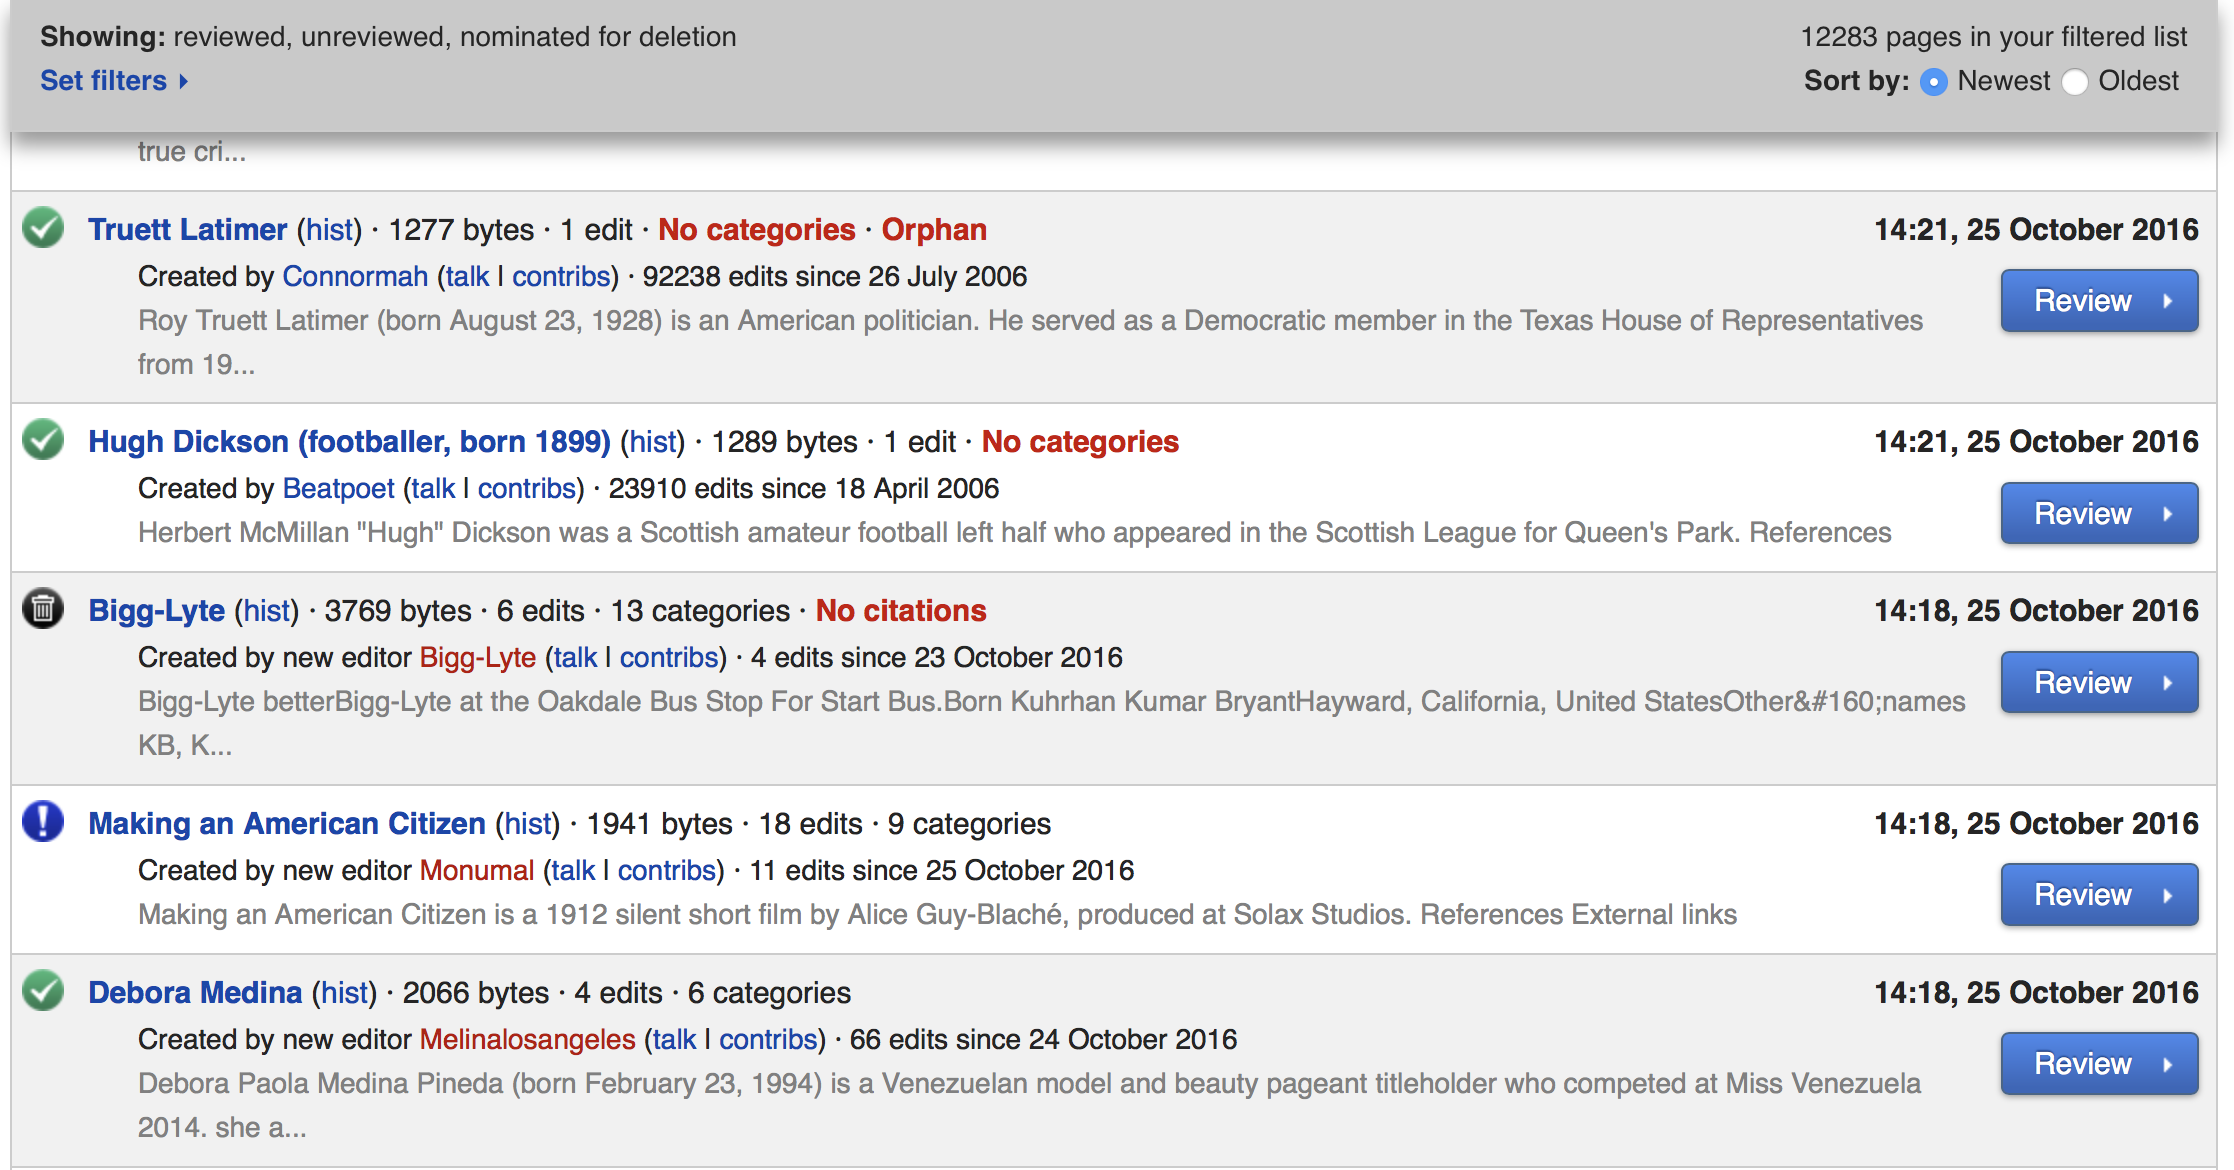
Task: Open Melinalosangeles user page
Action: [x=528, y=1039]
